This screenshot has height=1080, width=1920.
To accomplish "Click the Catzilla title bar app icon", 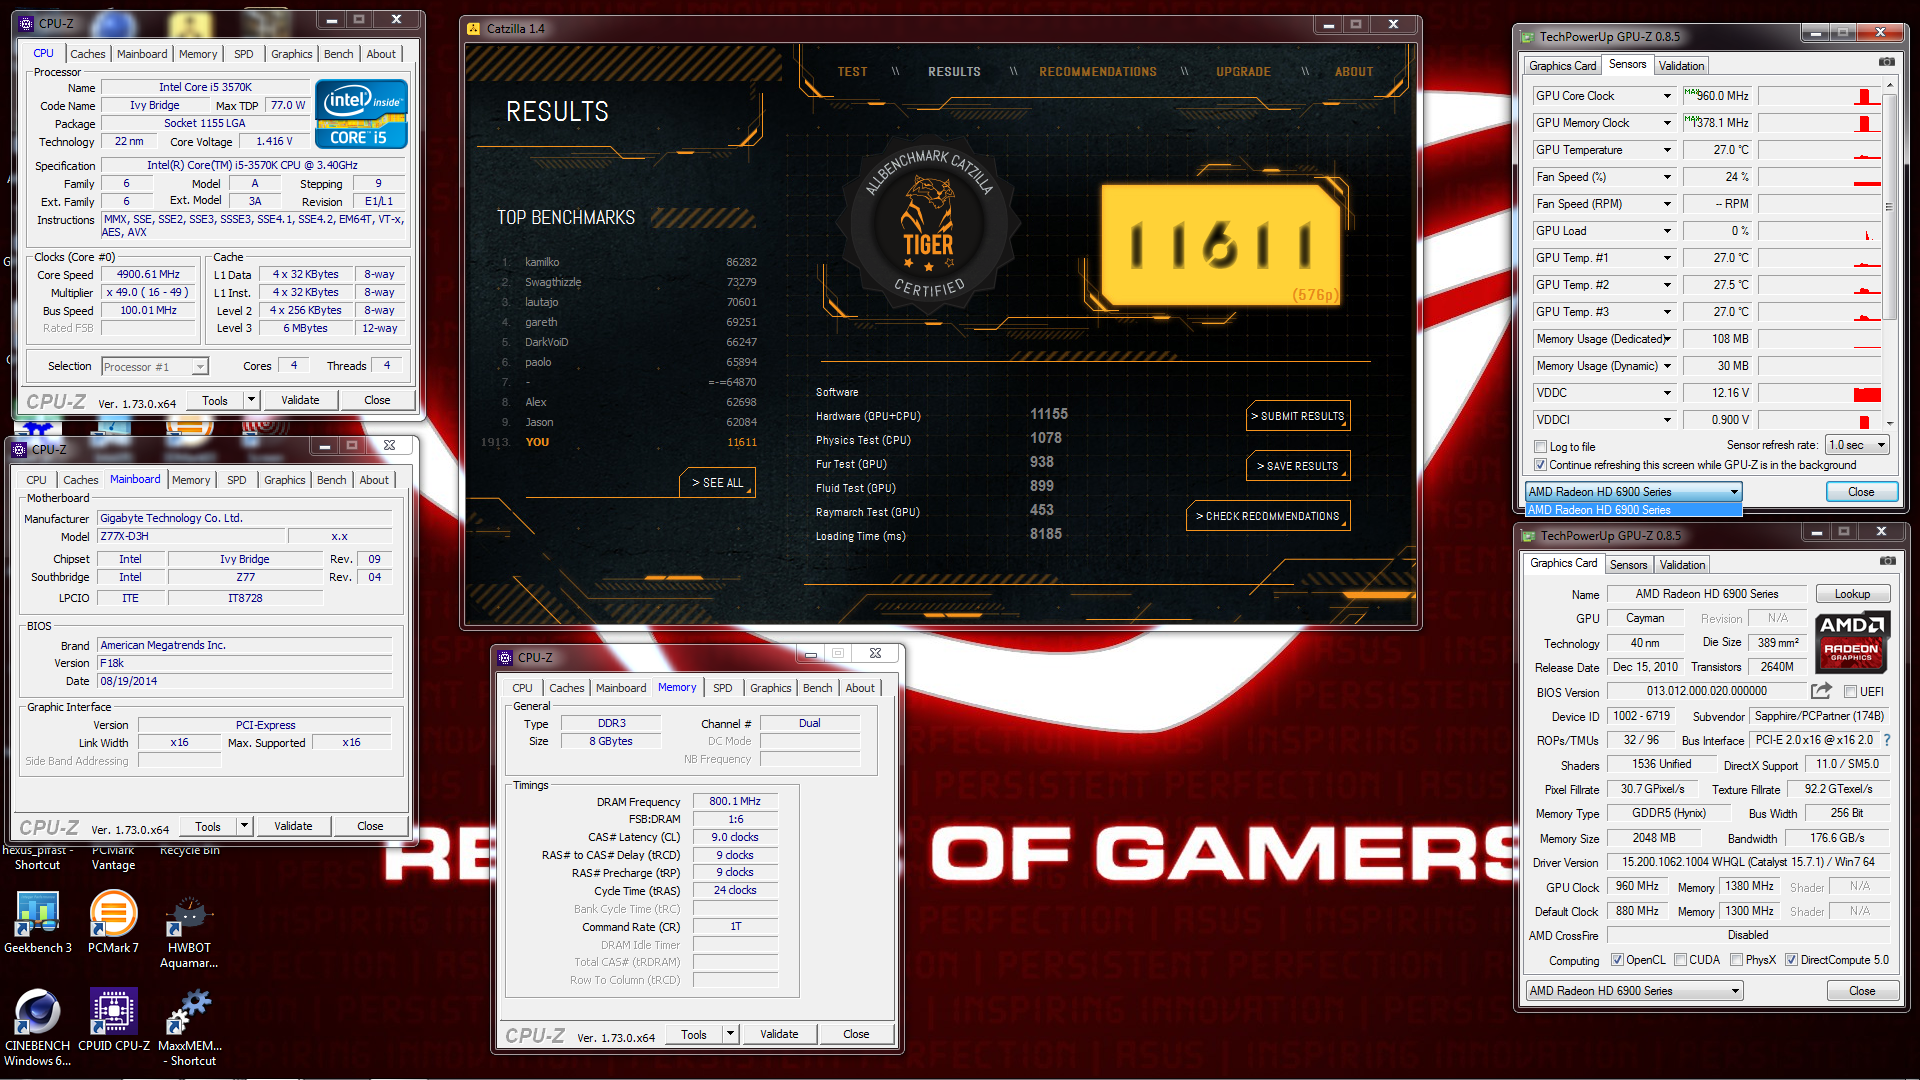I will point(474,28).
